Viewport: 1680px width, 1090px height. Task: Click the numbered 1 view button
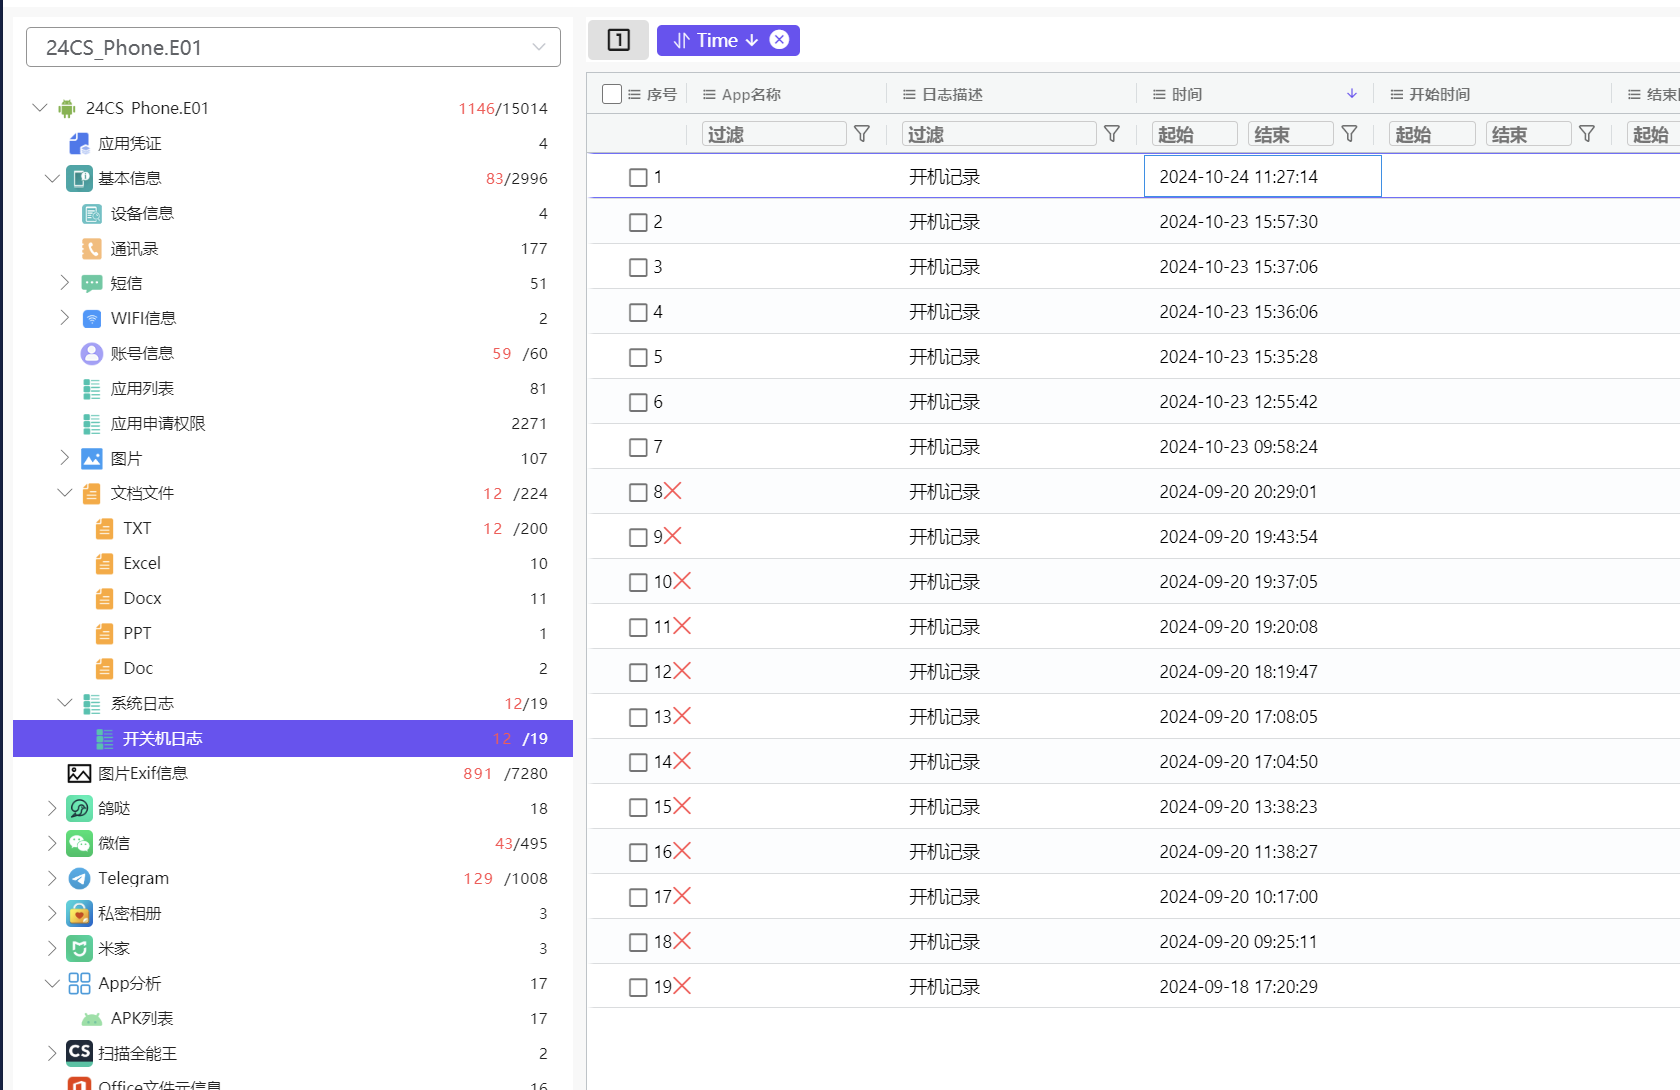618,40
